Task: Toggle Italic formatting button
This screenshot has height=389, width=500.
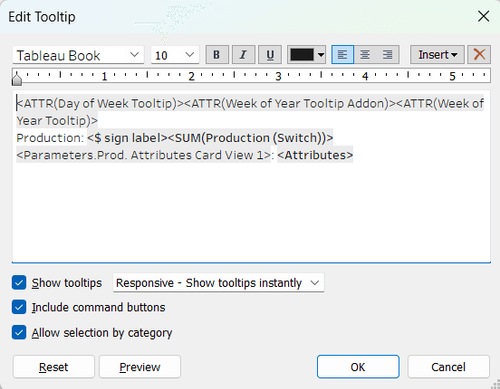Action: (x=243, y=54)
